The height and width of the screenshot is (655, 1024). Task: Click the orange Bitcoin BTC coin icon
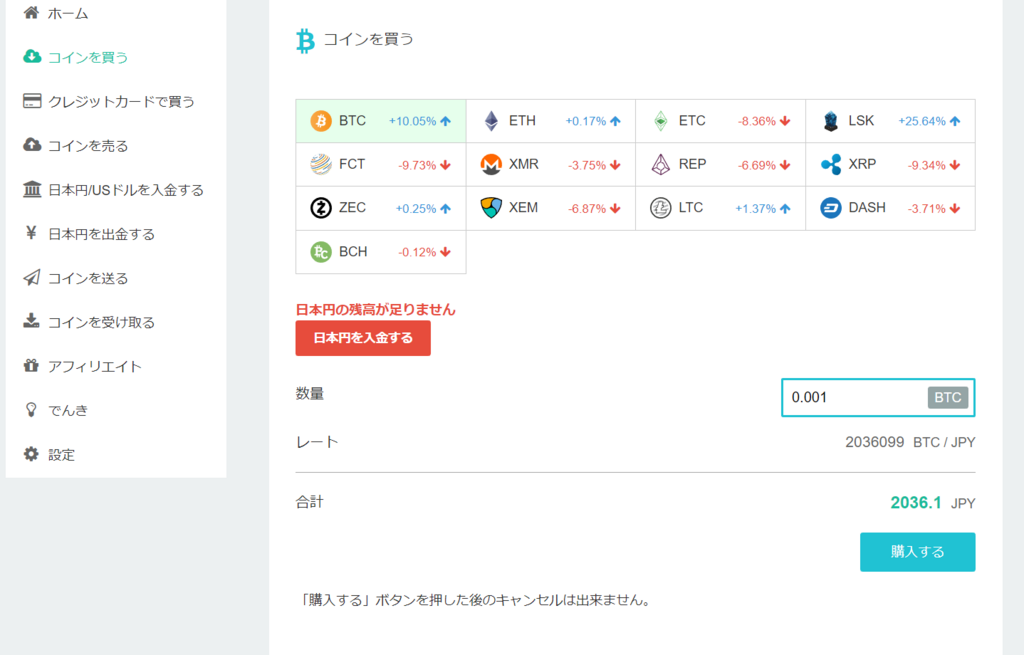click(x=321, y=121)
